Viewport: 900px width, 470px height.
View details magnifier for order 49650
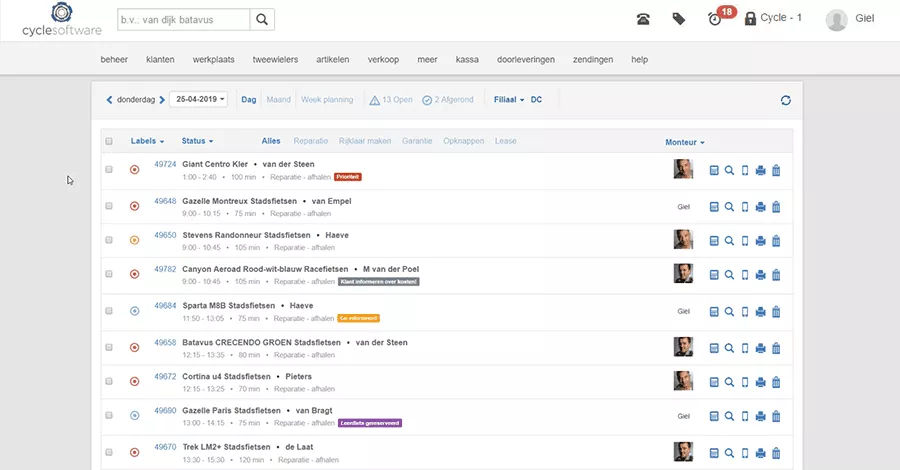[729, 241]
